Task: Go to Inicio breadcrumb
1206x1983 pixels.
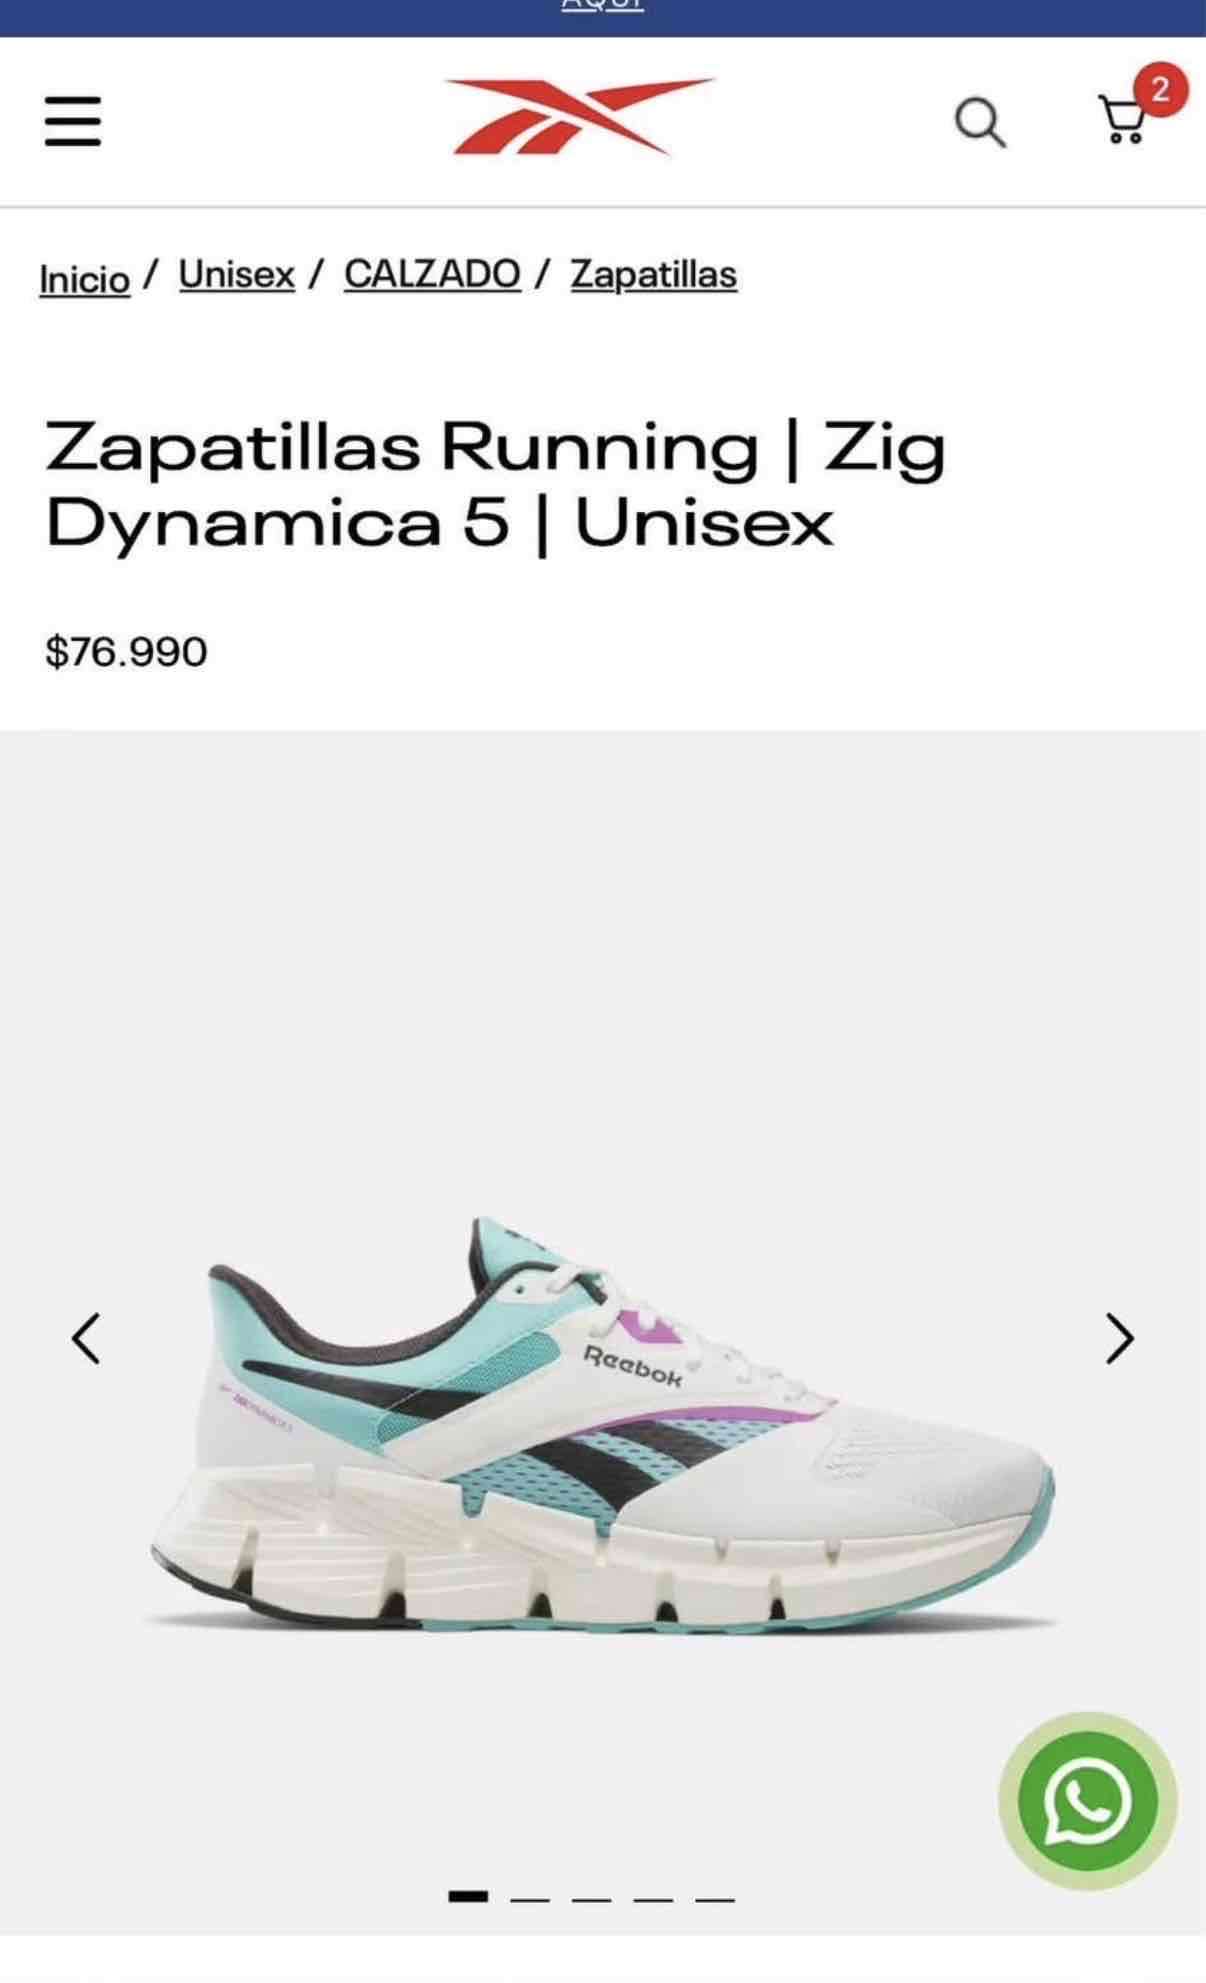Action: [85, 278]
